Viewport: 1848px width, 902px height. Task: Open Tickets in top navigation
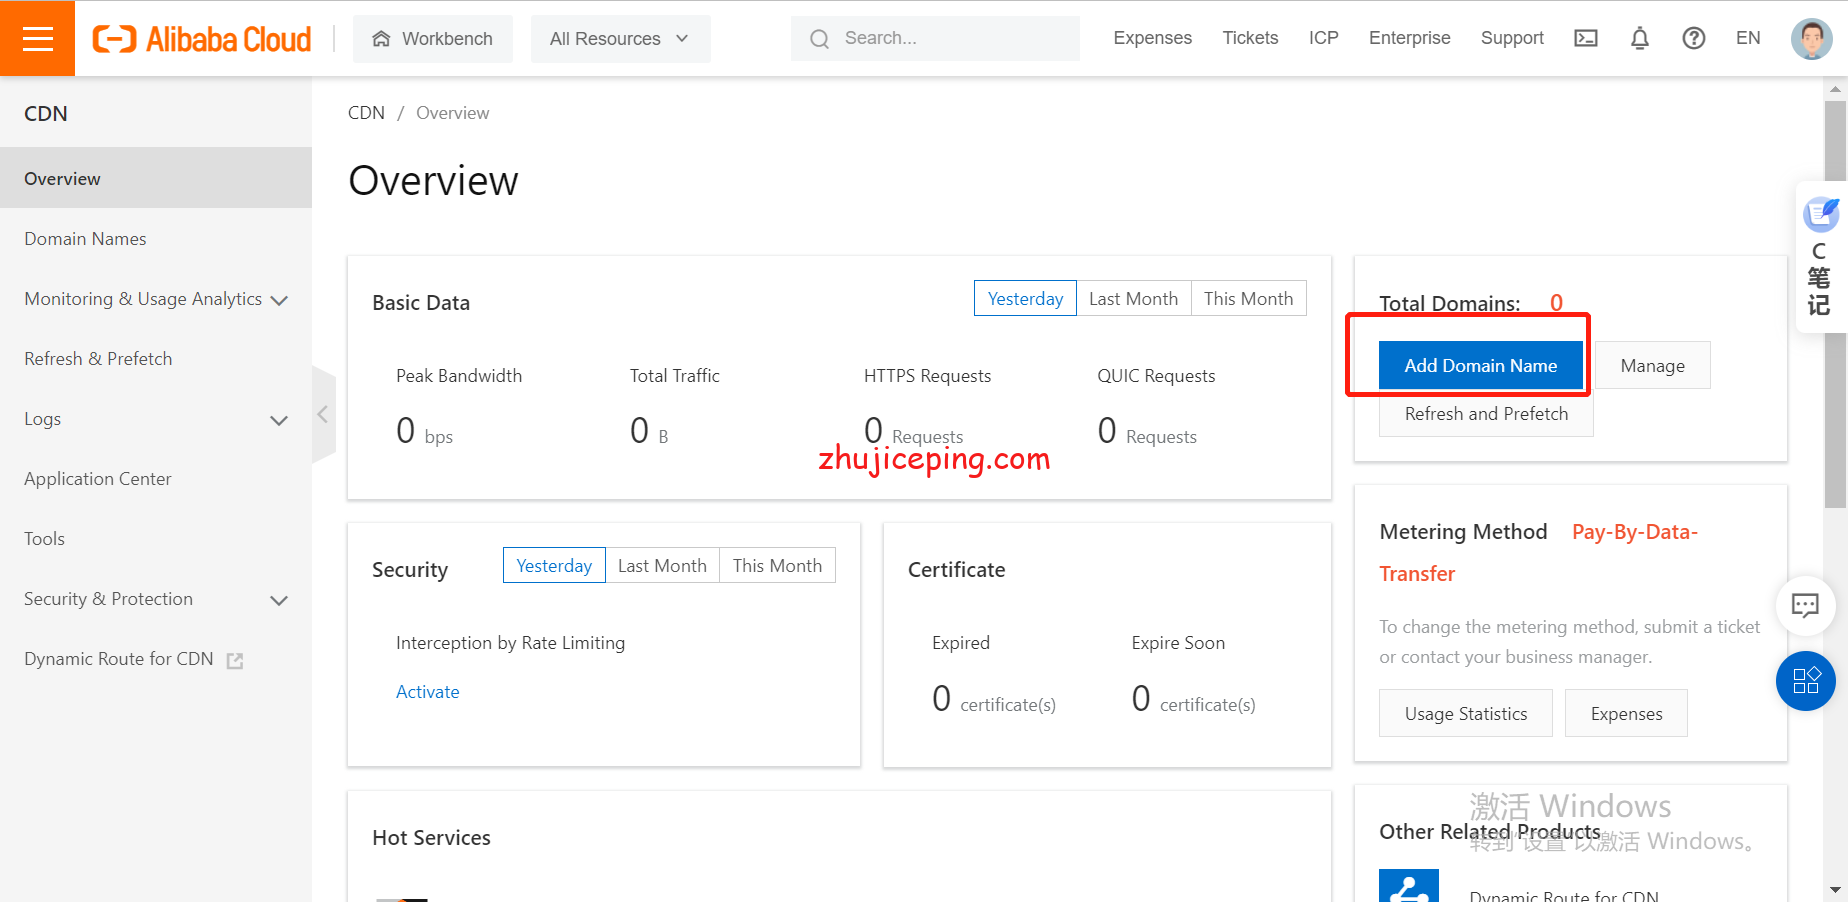(x=1250, y=38)
